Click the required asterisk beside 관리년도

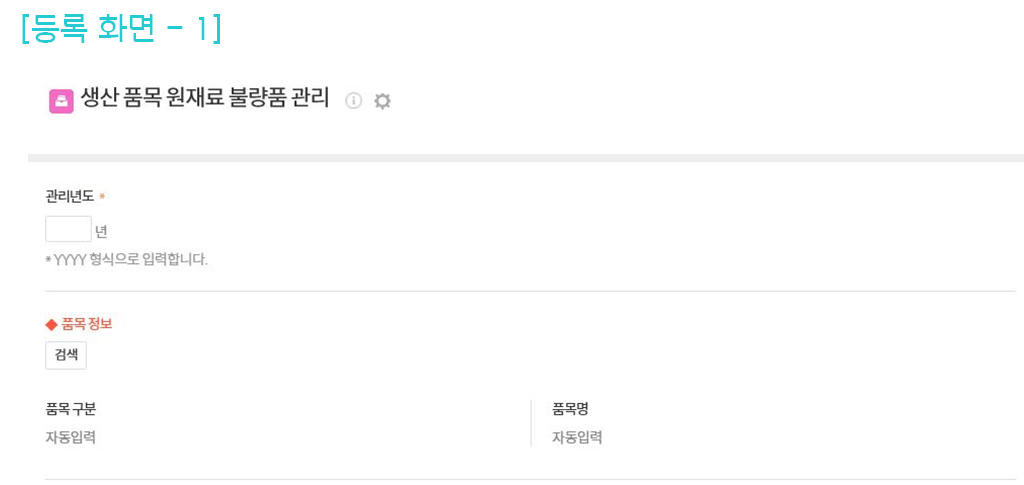(102, 197)
